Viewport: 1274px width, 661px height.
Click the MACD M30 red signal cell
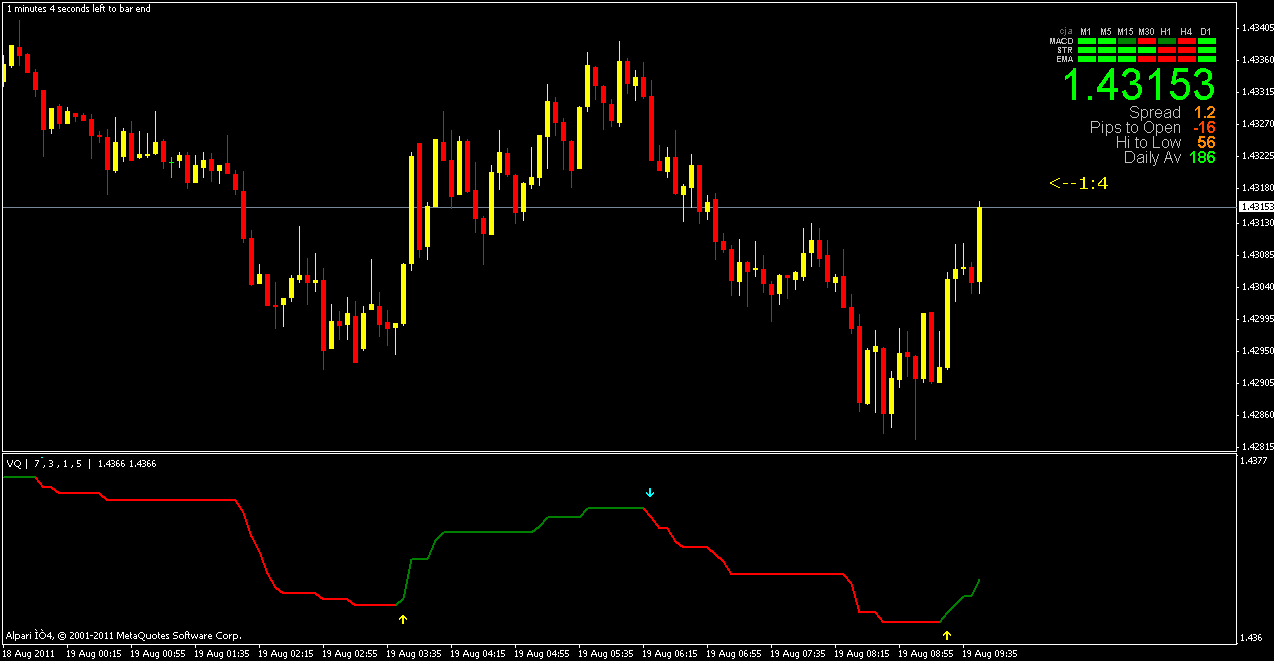[1147, 41]
